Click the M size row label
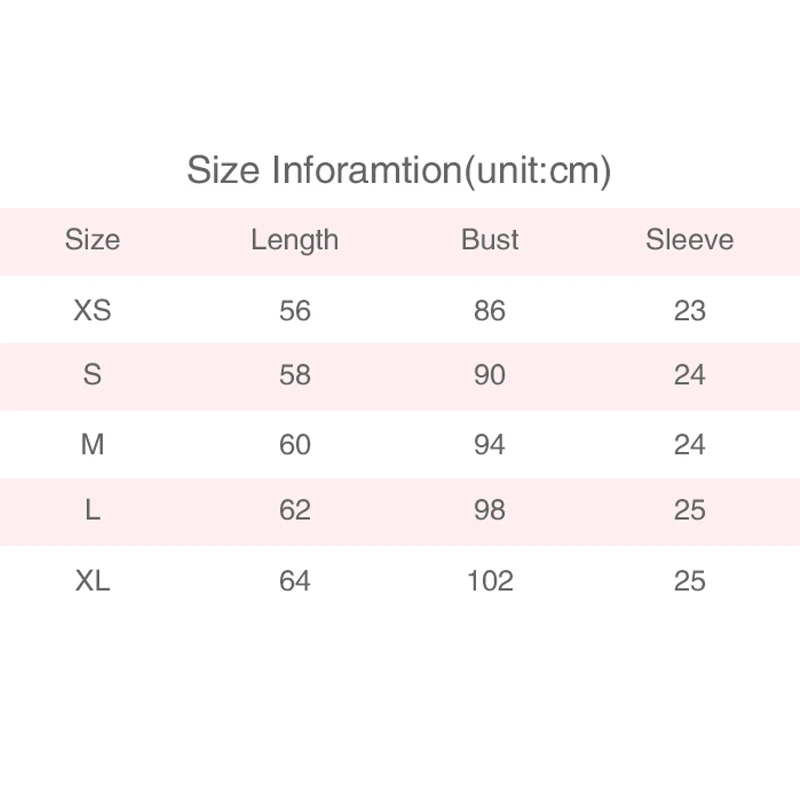The image size is (800, 800). 92,444
